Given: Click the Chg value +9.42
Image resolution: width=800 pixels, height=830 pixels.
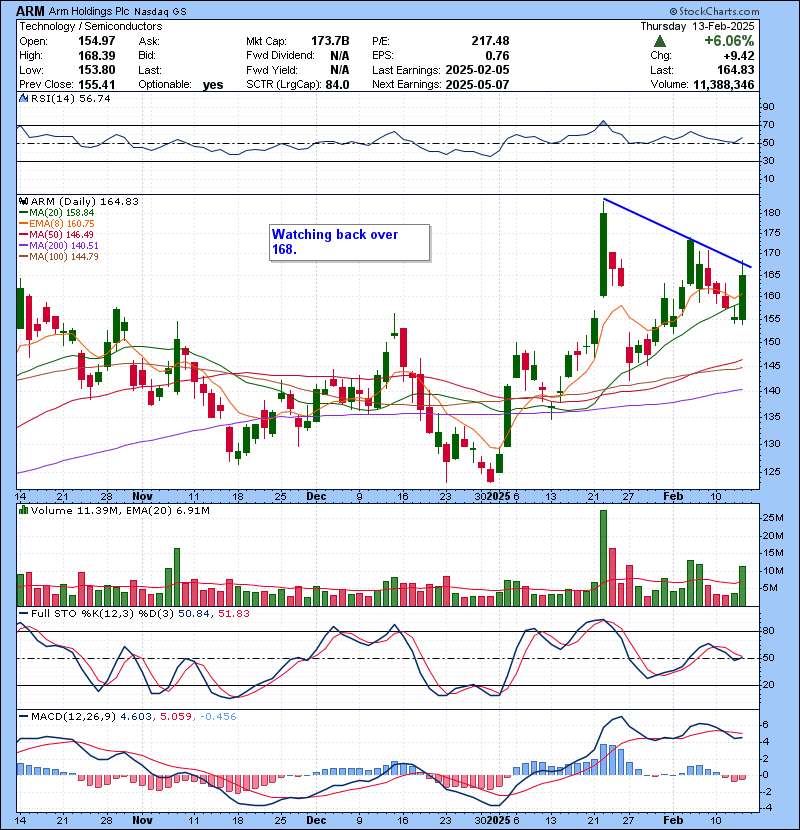Looking at the screenshot, I should (x=739, y=56).
